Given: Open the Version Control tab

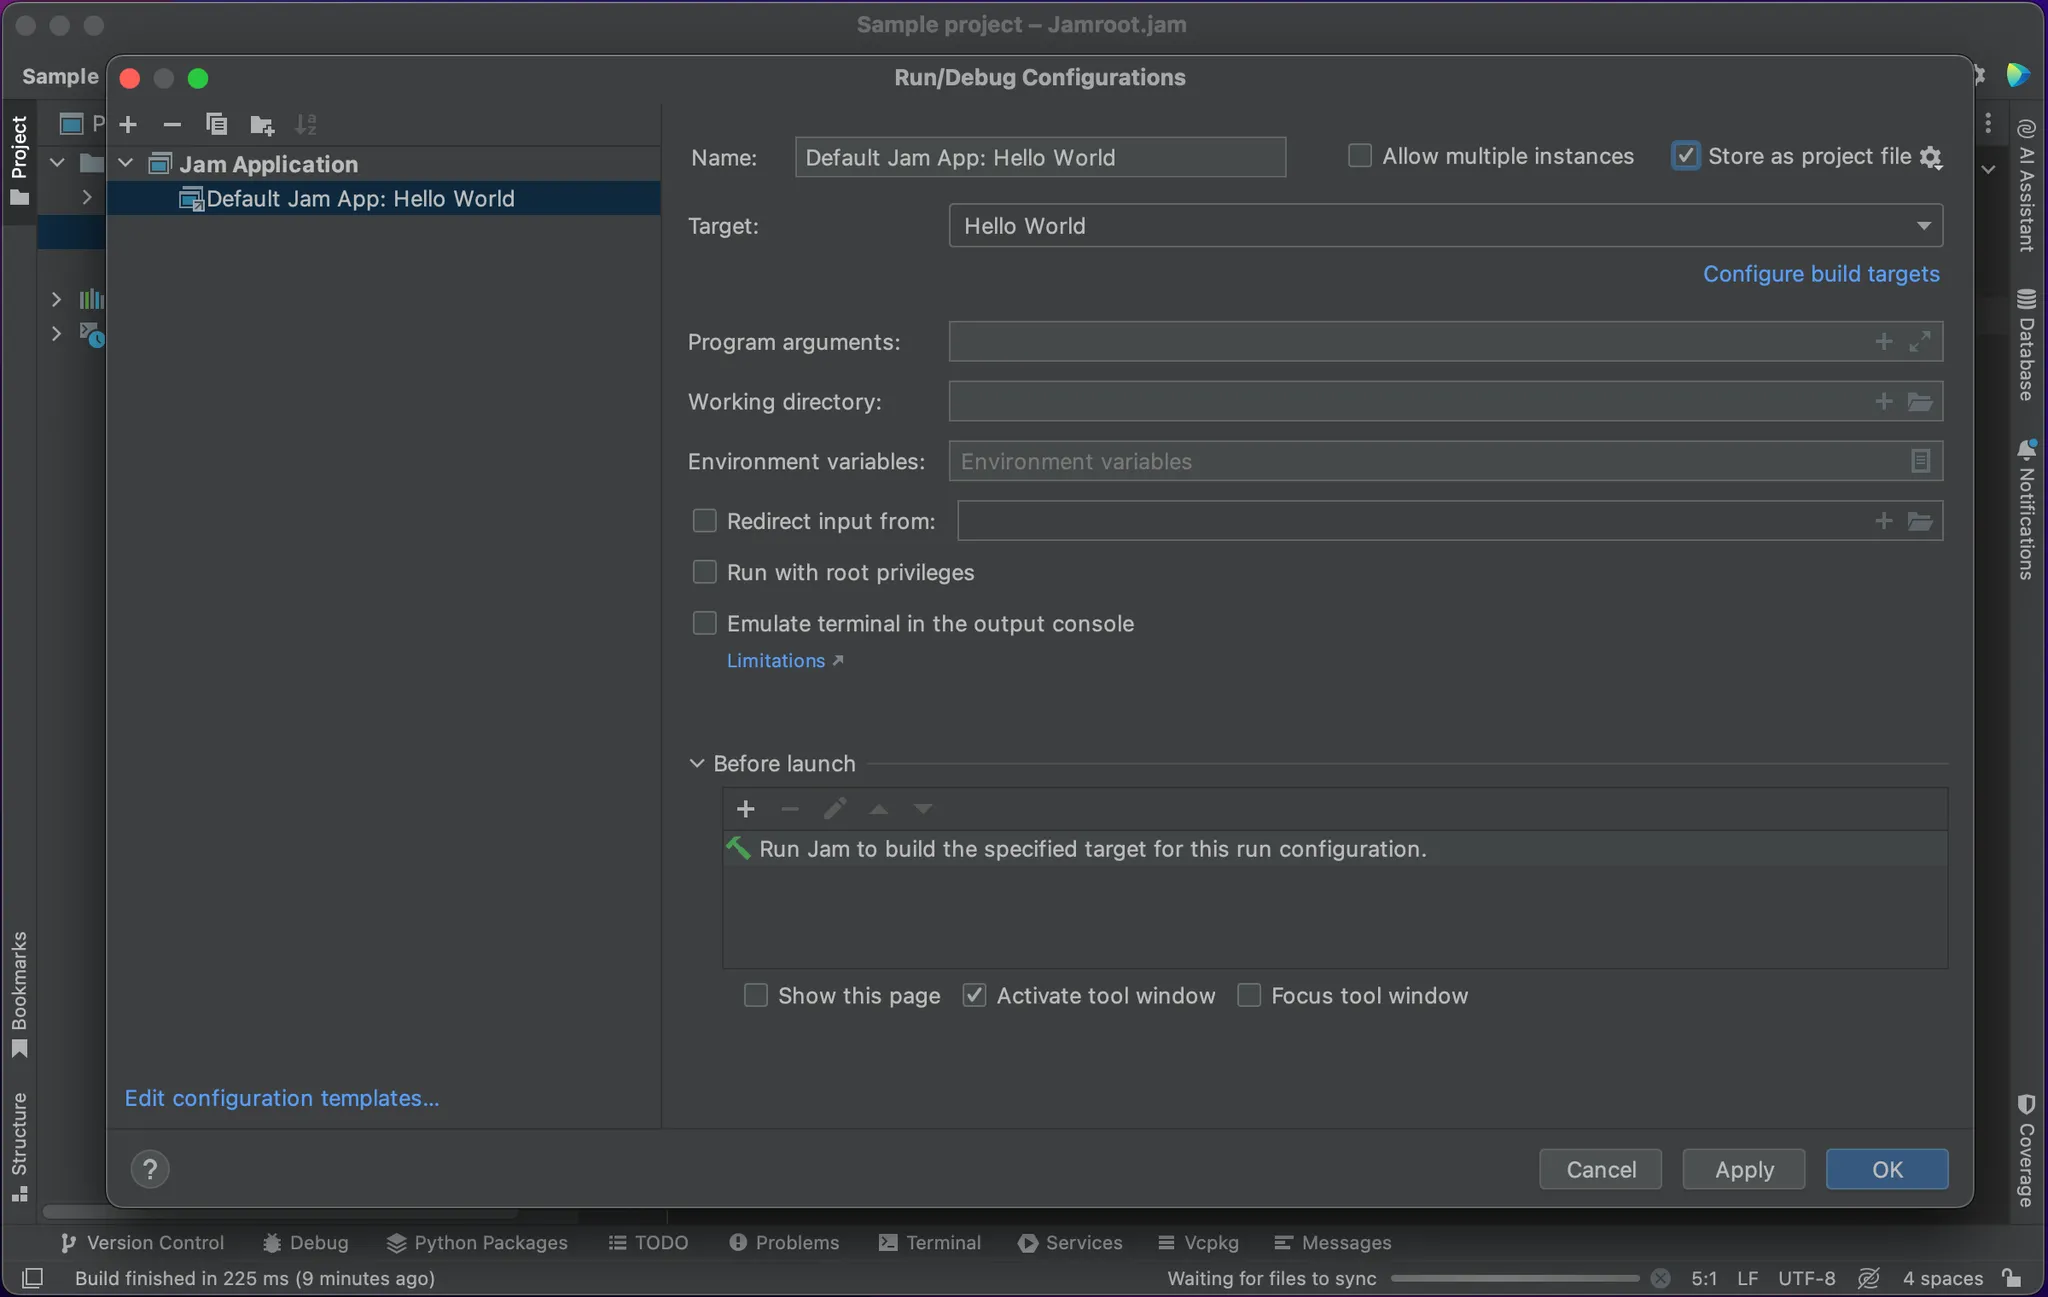Looking at the screenshot, I should pos(142,1243).
